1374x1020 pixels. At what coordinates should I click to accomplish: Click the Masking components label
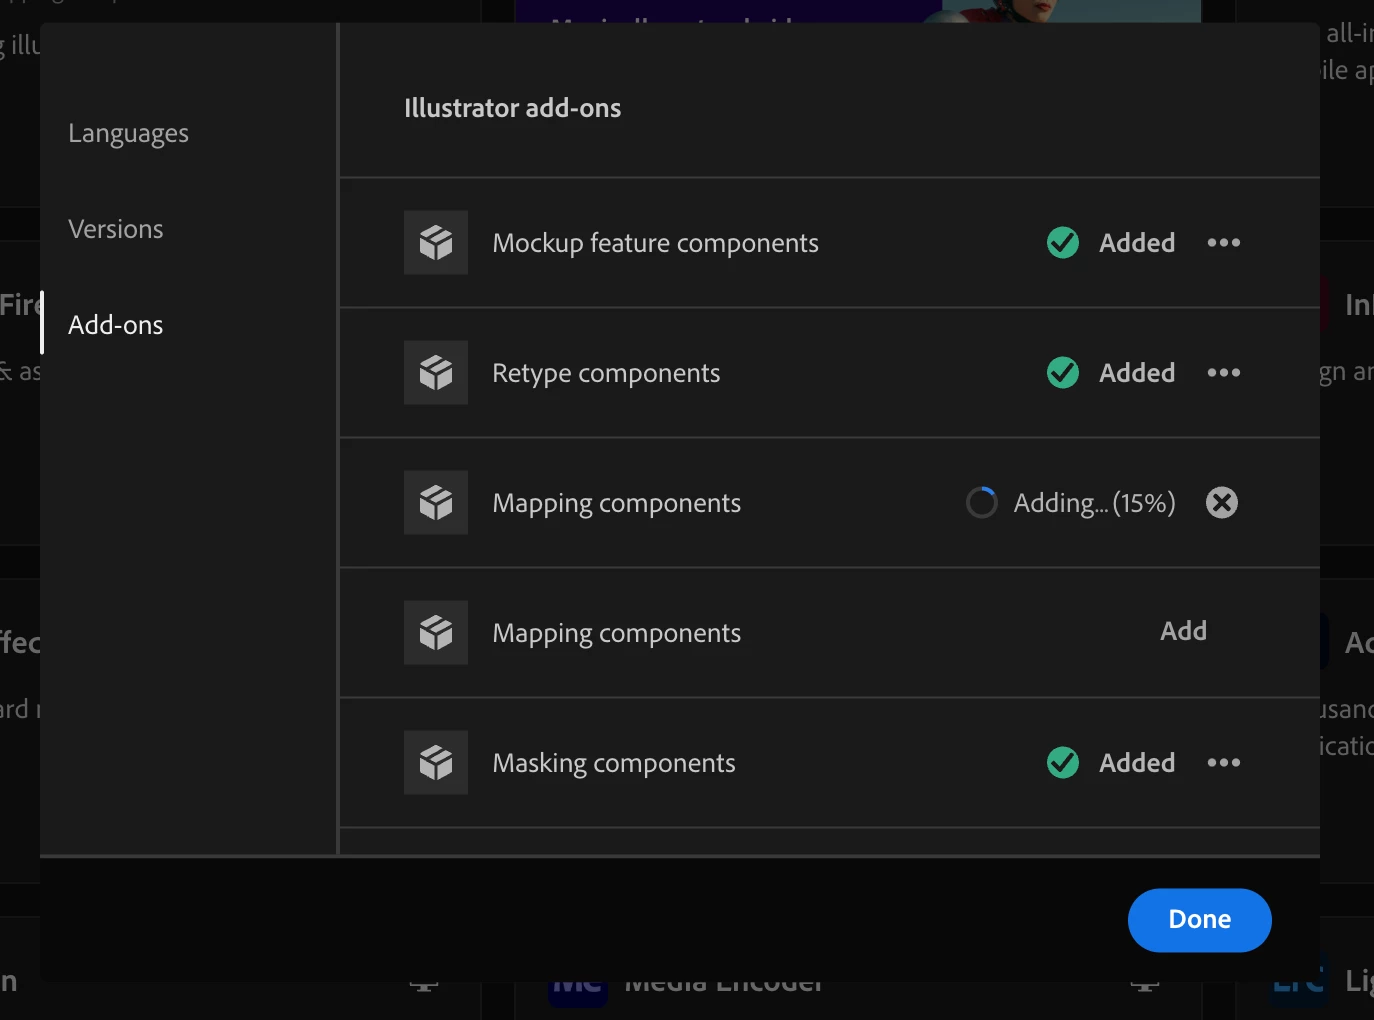(614, 764)
